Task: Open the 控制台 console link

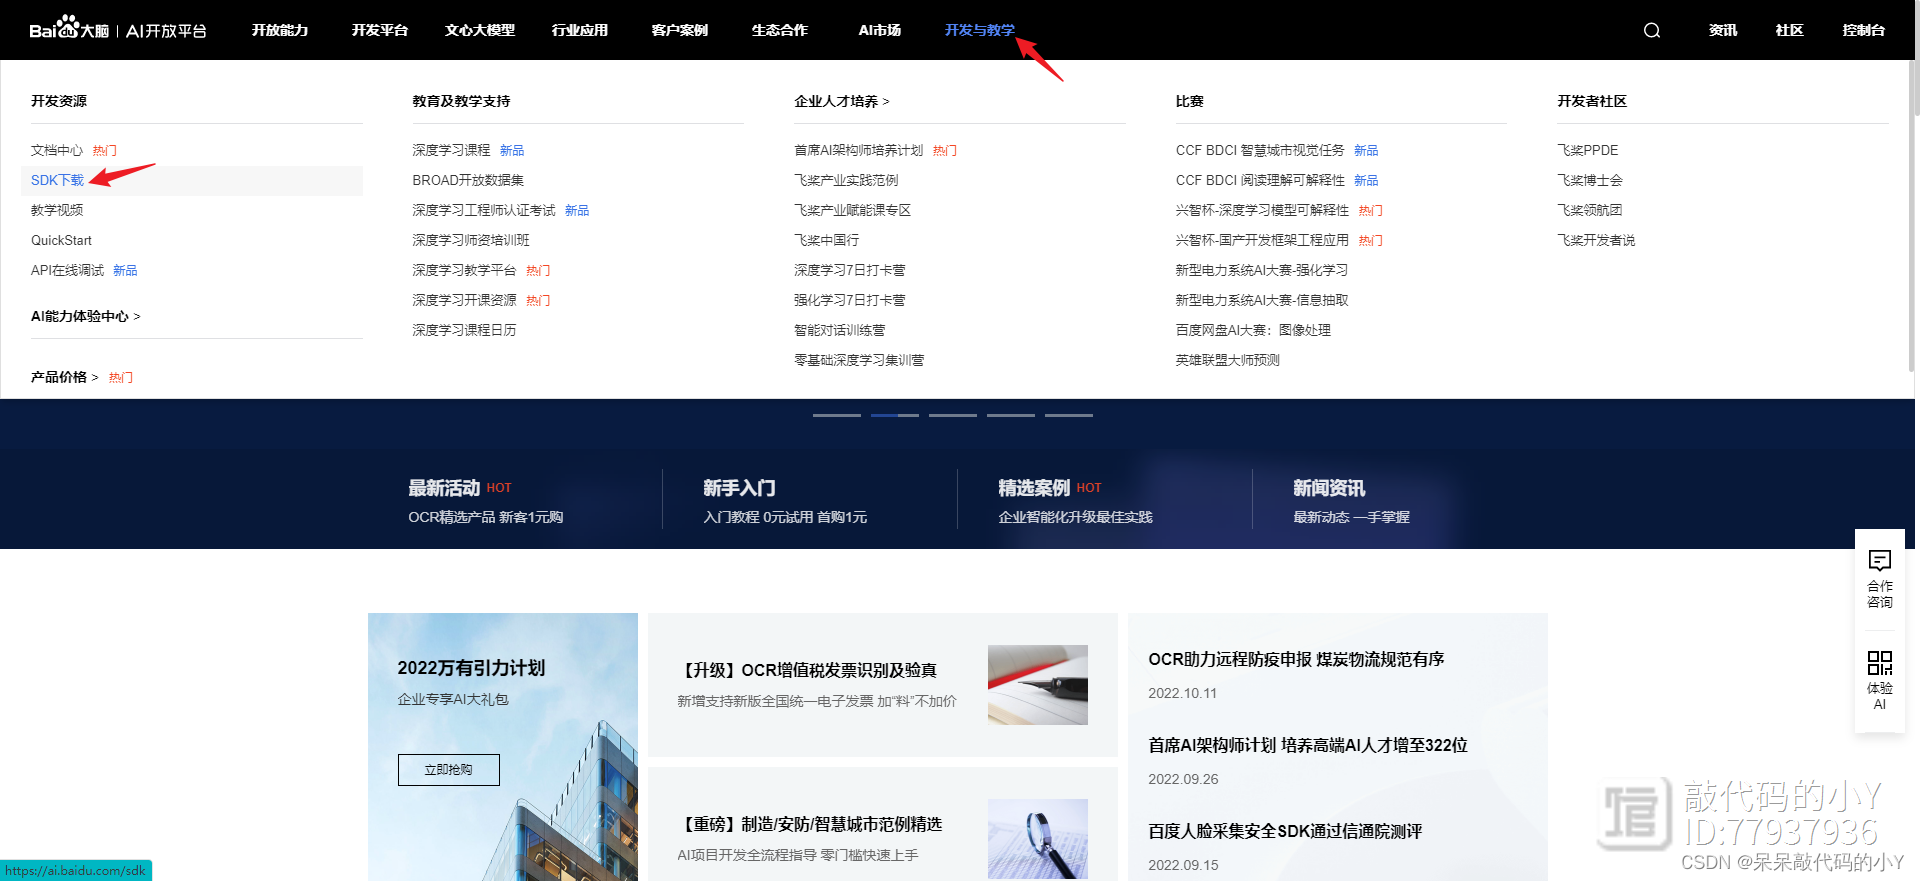Action: (x=1864, y=30)
